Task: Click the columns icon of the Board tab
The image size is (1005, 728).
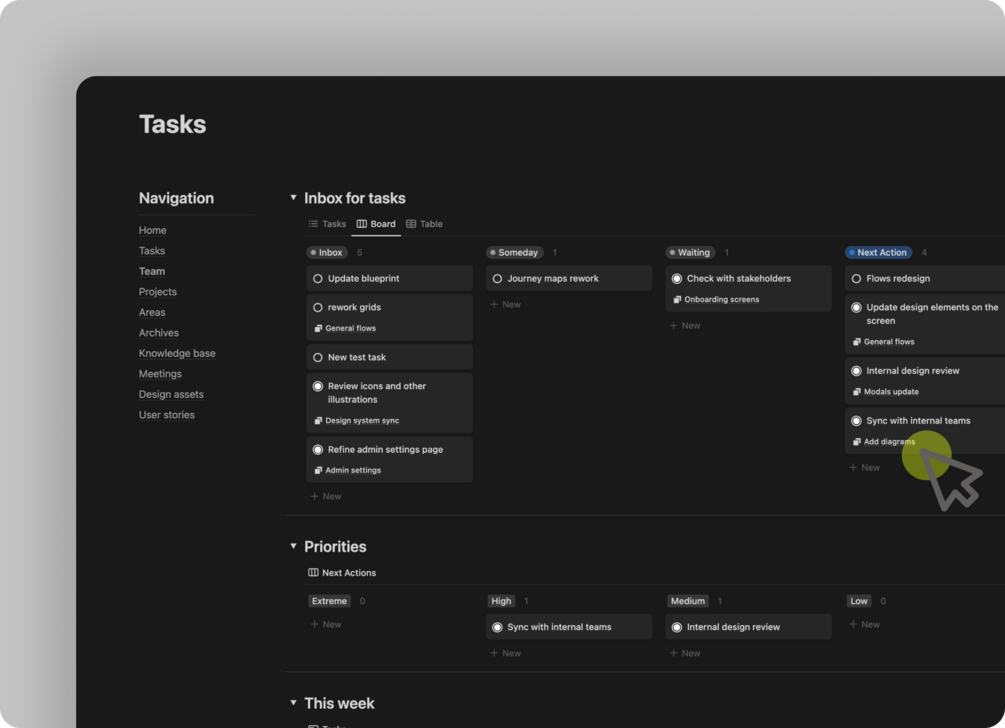Action: [361, 224]
